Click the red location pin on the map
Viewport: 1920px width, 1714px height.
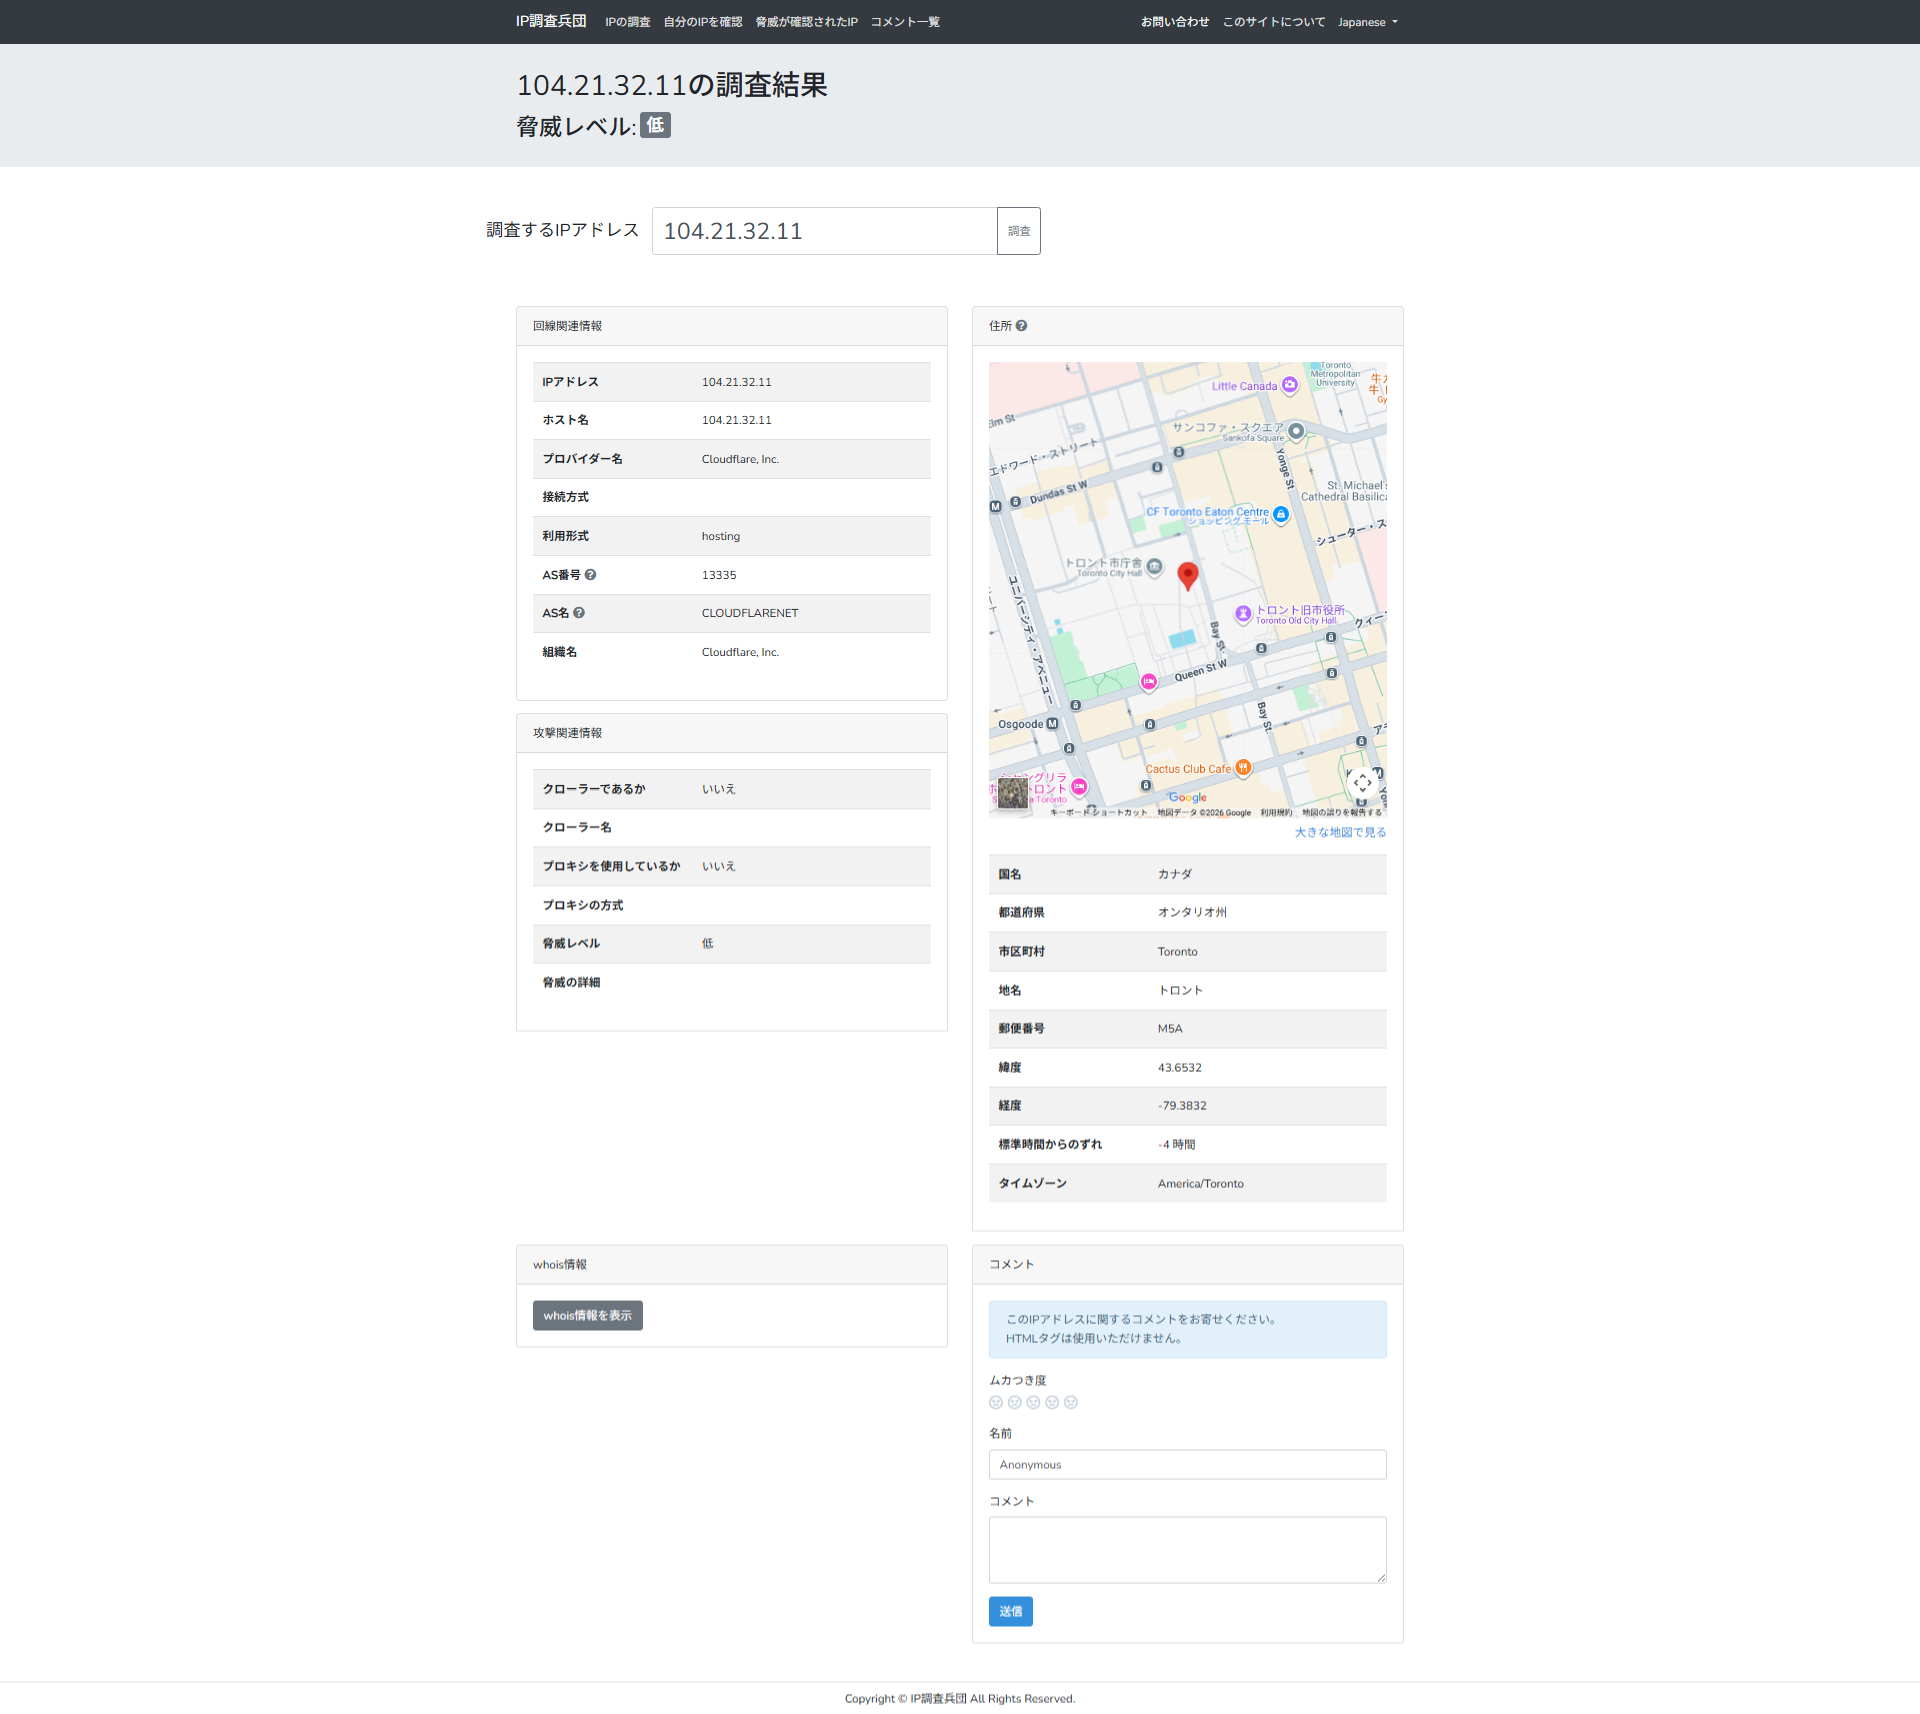(x=1187, y=575)
